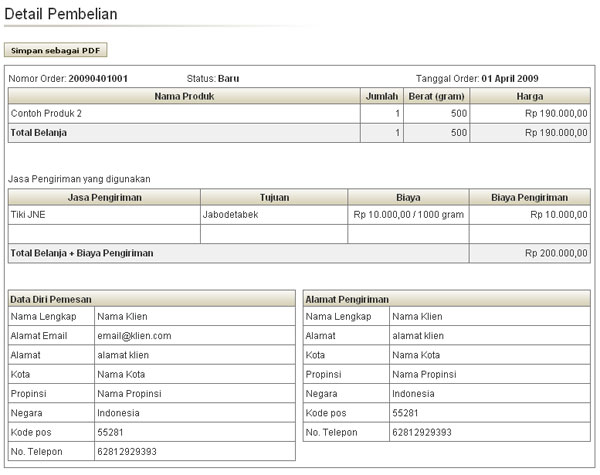The image size is (600, 475).
Task: Click the Data Diri Pemesan table header
Action: [x=51, y=299]
